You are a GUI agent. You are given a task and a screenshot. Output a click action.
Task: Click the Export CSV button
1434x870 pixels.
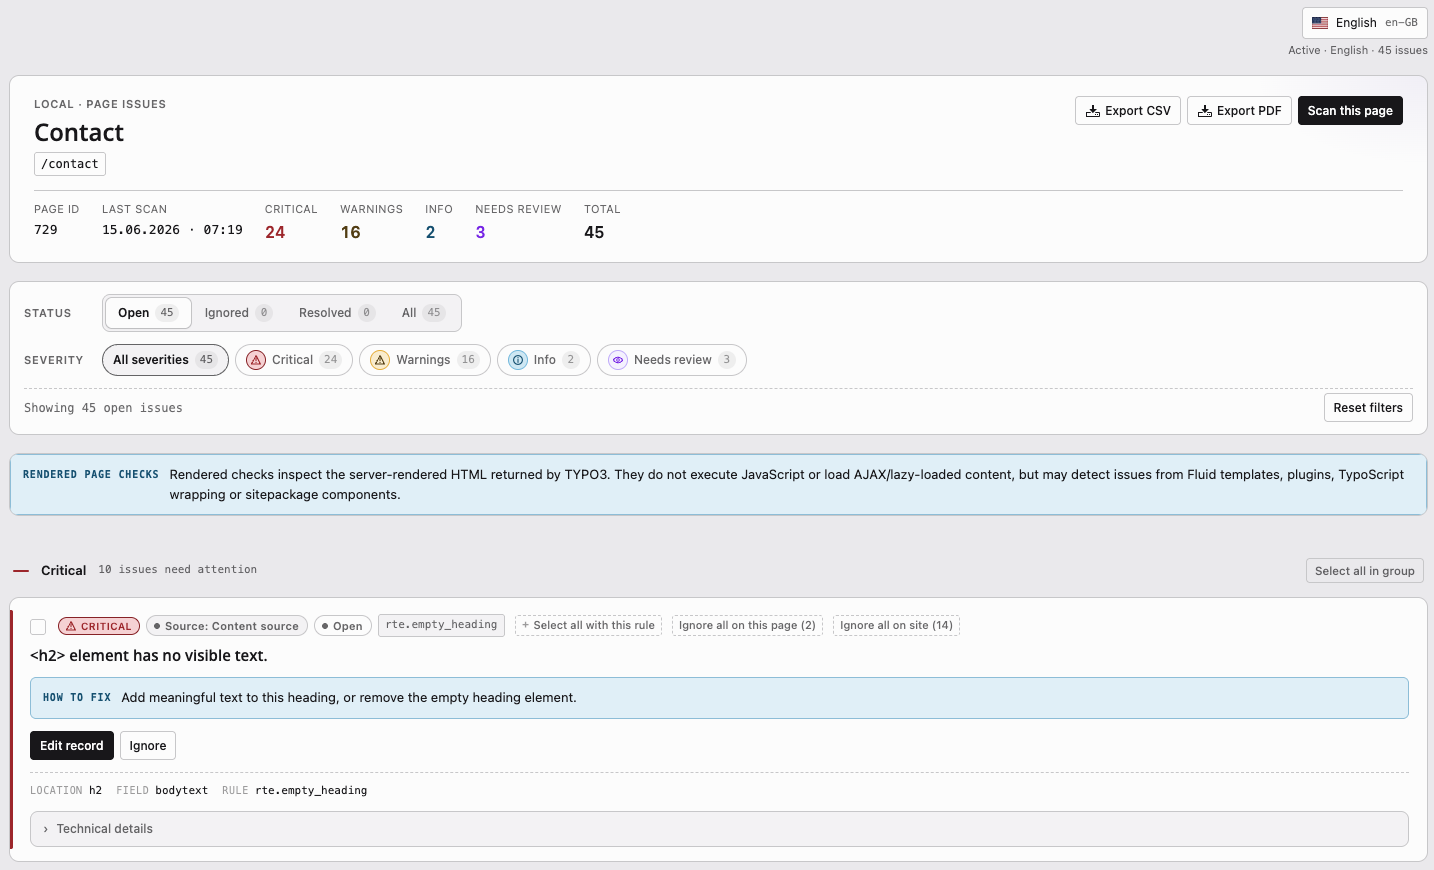click(1128, 111)
